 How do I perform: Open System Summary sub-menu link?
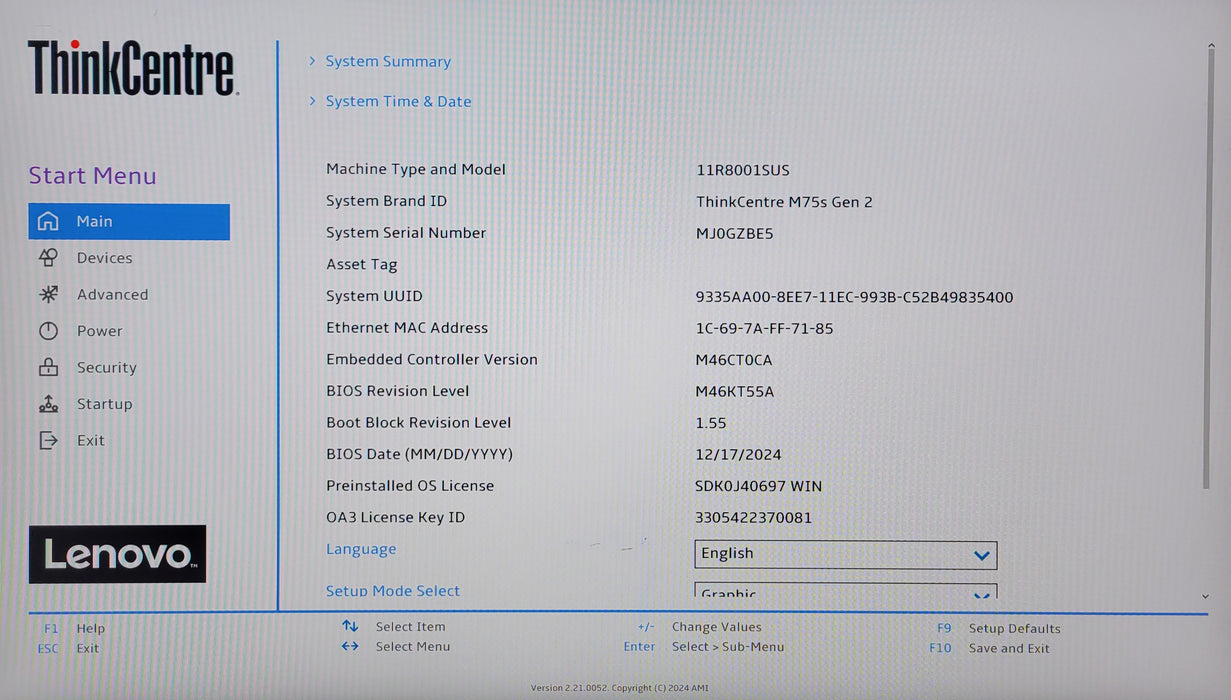coord(388,61)
